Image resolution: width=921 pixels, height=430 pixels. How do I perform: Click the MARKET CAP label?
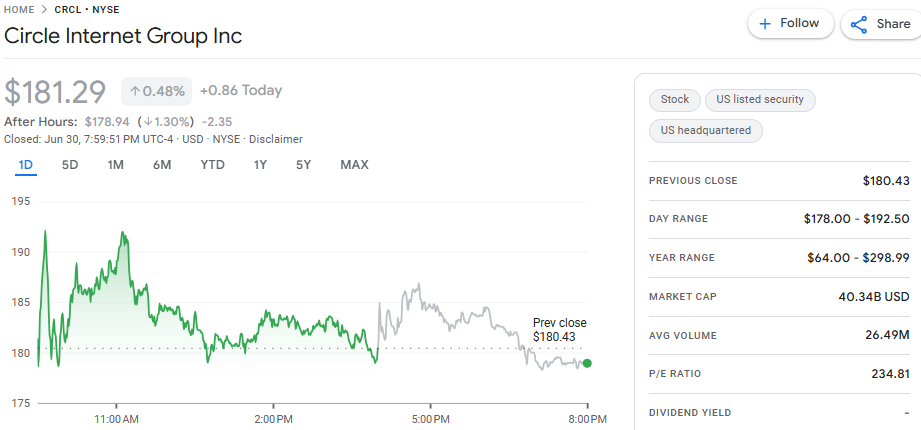(683, 297)
